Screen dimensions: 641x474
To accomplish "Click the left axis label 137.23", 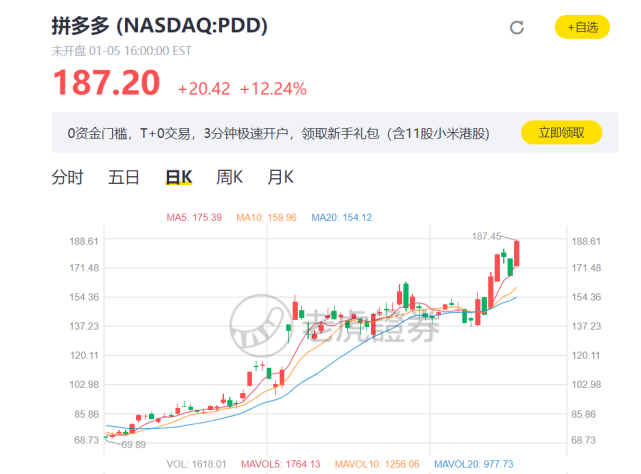I will click(x=84, y=326).
